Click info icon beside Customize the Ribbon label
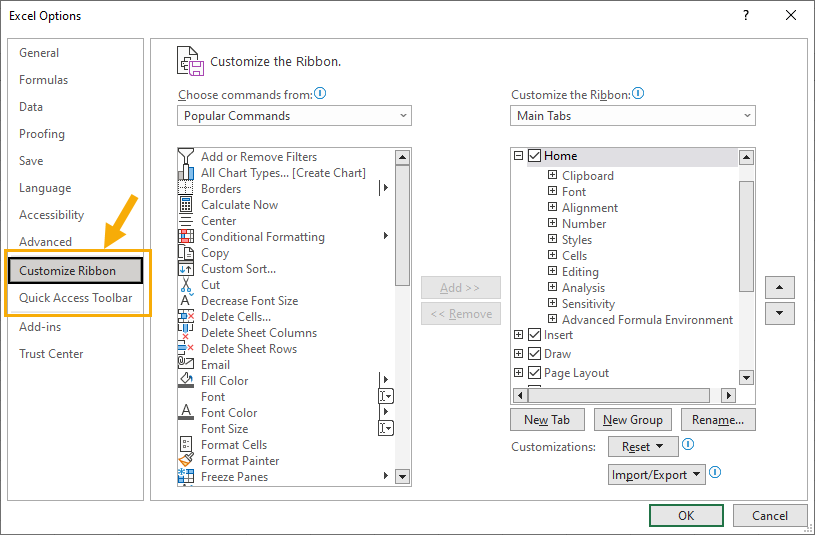 pos(638,94)
